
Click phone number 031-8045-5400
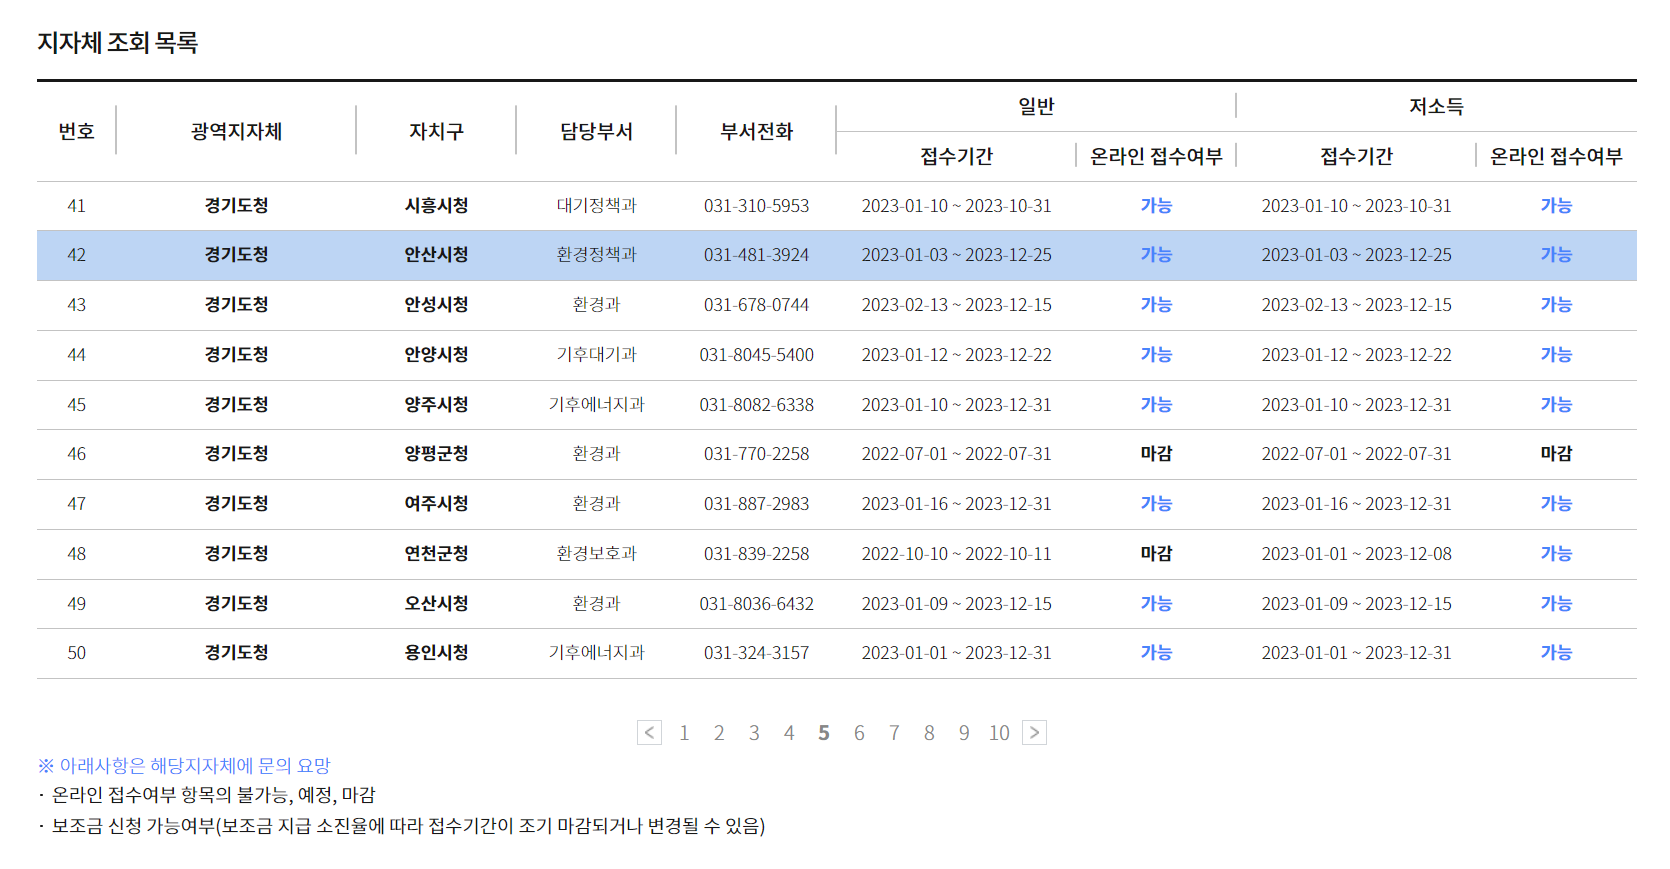(756, 355)
